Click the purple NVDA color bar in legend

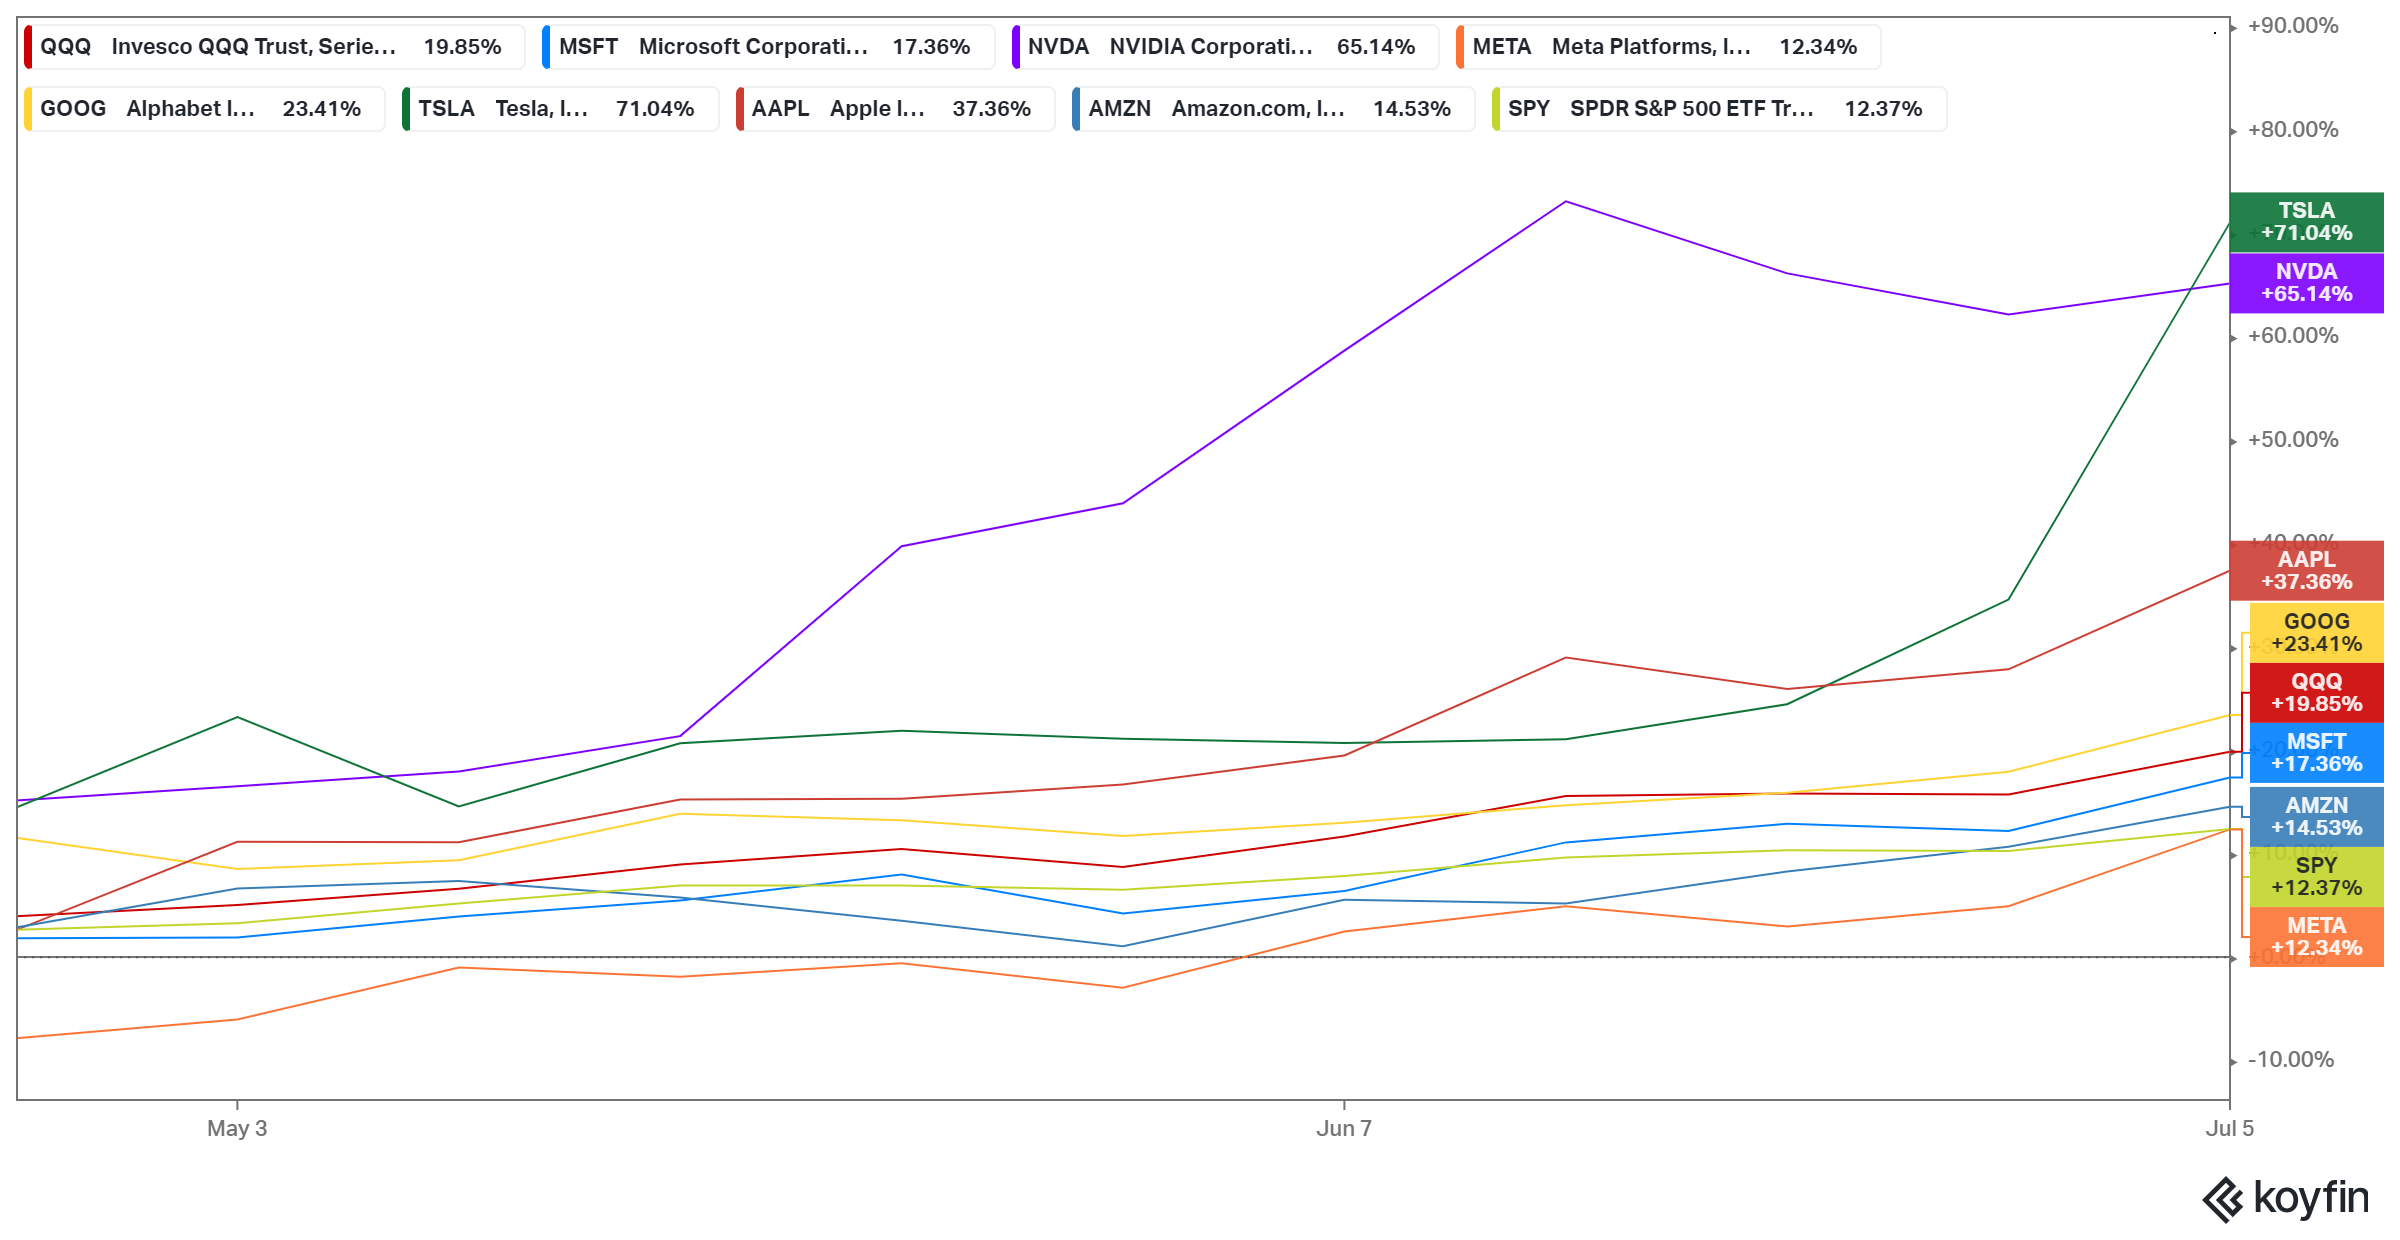[1015, 47]
